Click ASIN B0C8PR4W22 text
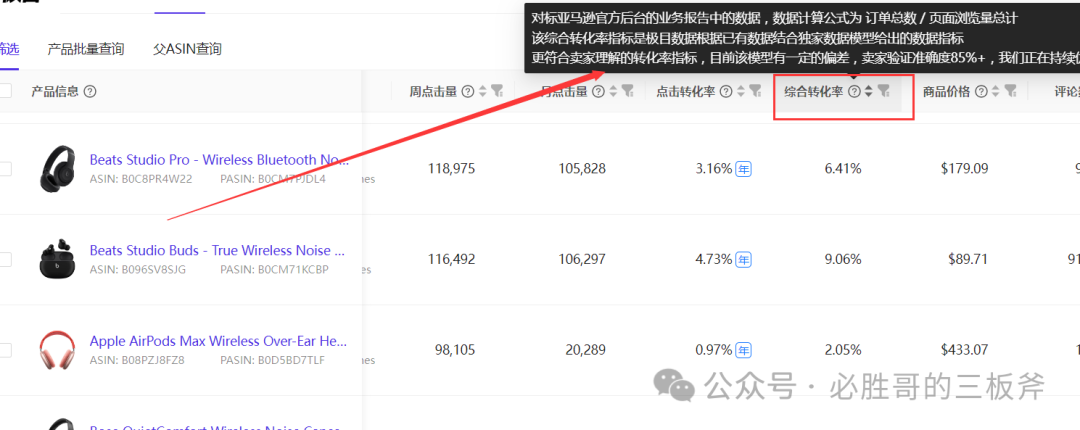 [141, 178]
